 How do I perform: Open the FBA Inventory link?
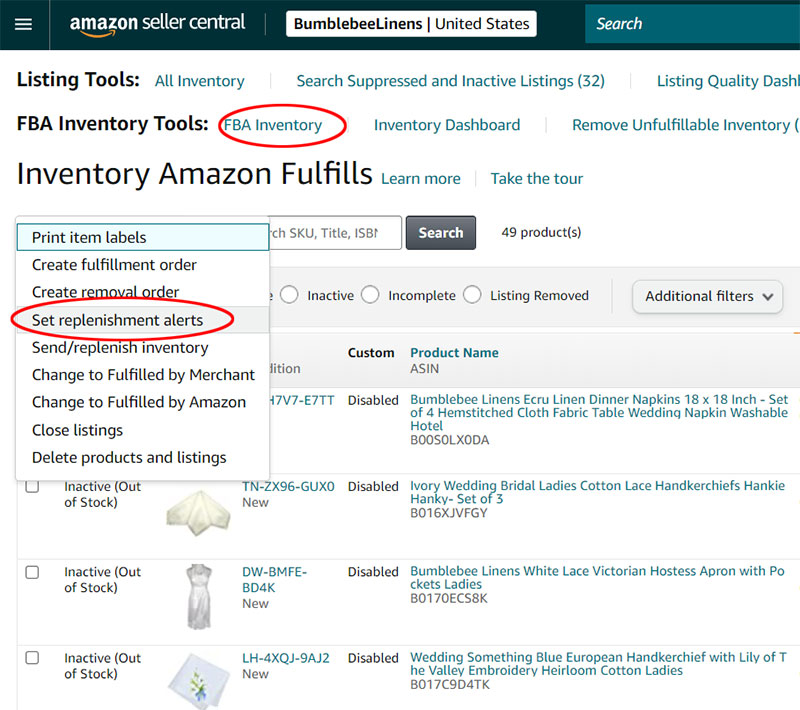(273, 125)
